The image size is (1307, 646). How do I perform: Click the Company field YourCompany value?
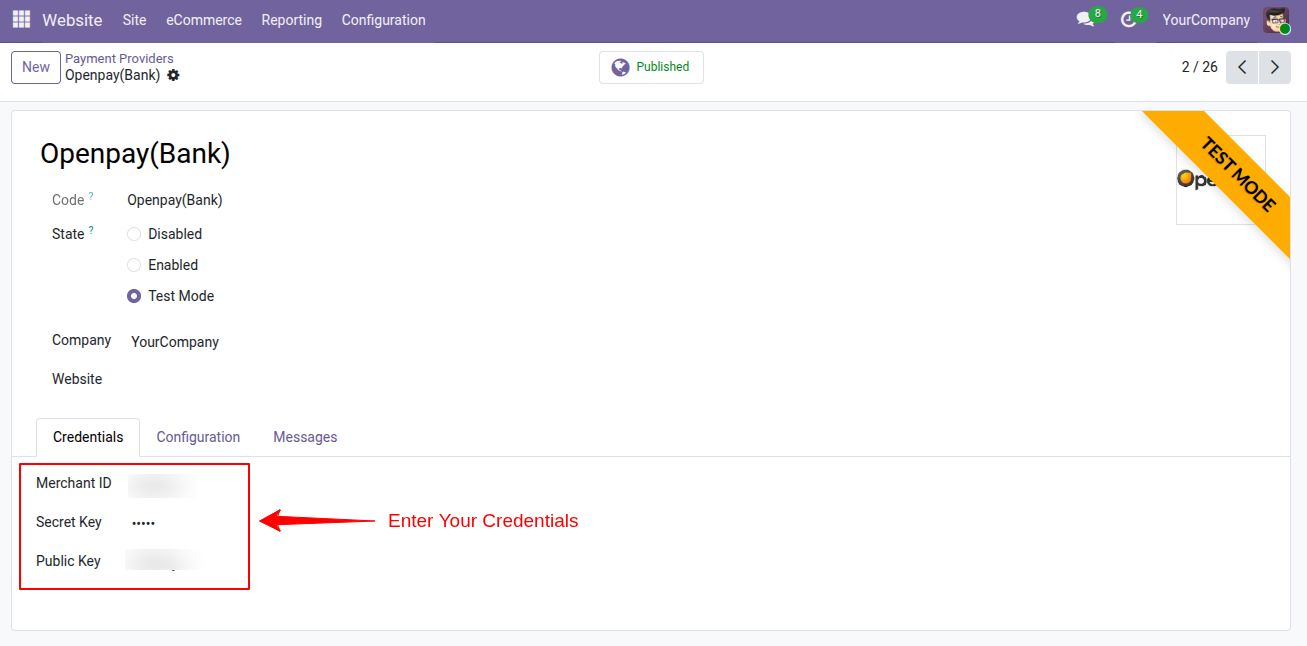175,342
